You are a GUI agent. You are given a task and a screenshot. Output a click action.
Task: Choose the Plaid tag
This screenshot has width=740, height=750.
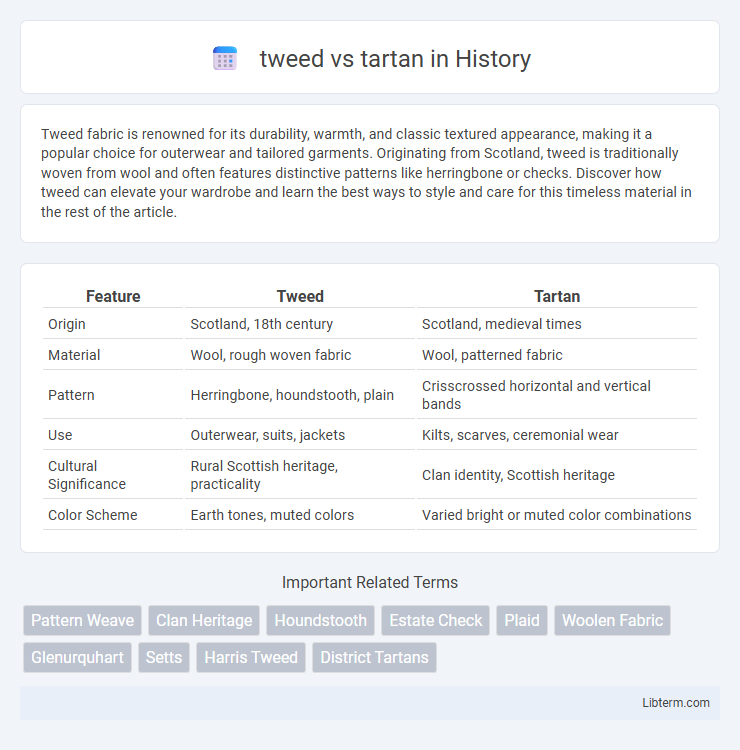[522, 620]
